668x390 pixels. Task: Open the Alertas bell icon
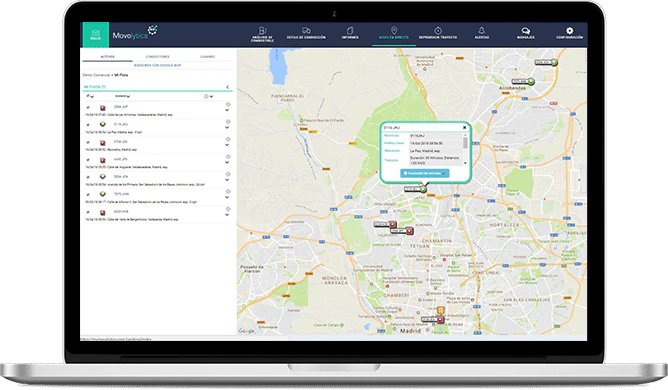pyautogui.click(x=481, y=34)
